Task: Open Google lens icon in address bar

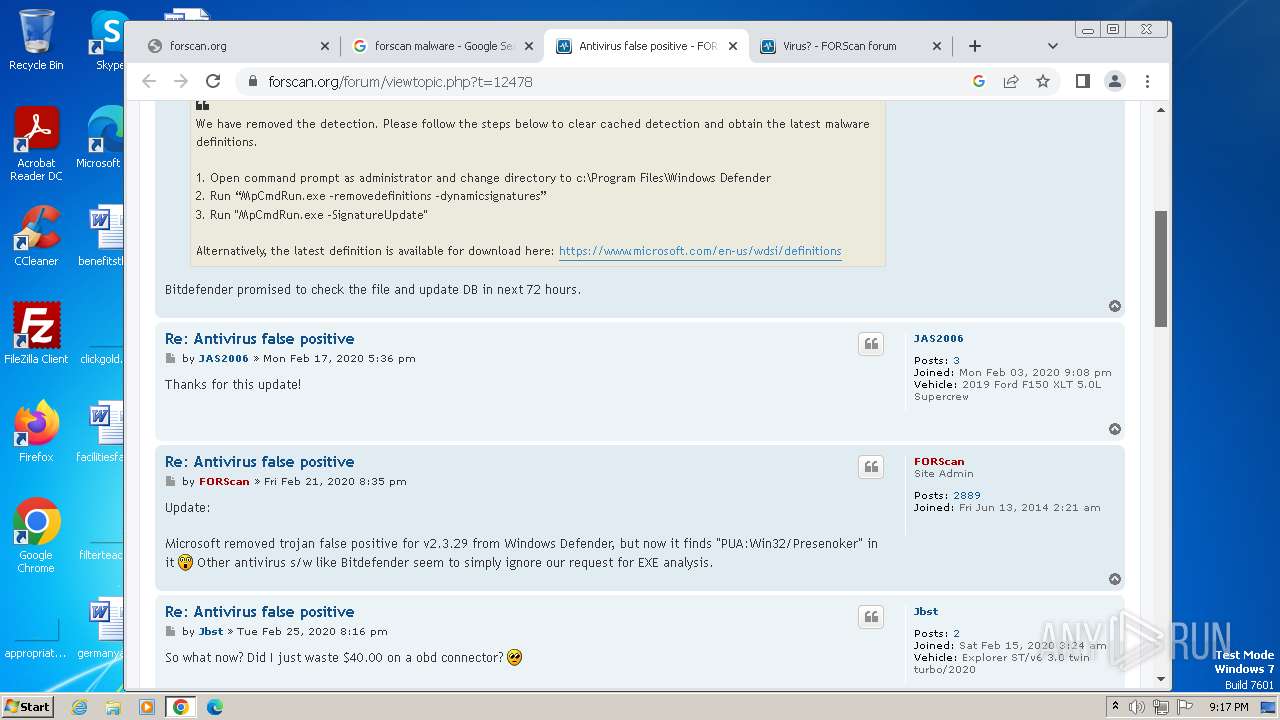Action: click(979, 81)
